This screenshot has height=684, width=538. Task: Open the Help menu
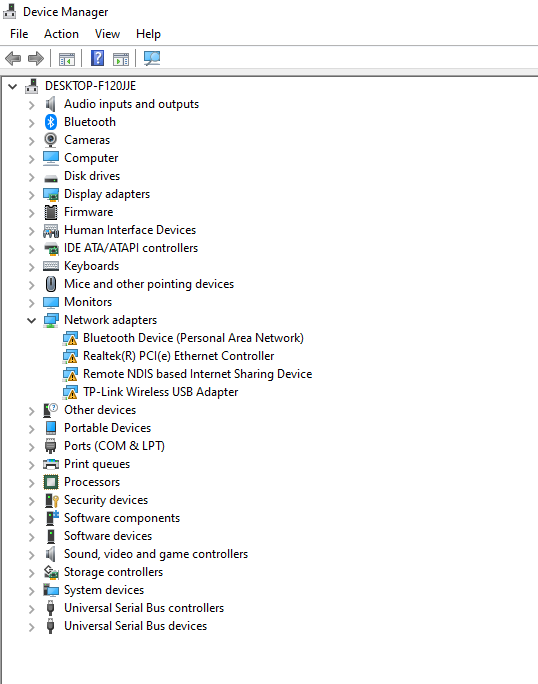tap(148, 34)
